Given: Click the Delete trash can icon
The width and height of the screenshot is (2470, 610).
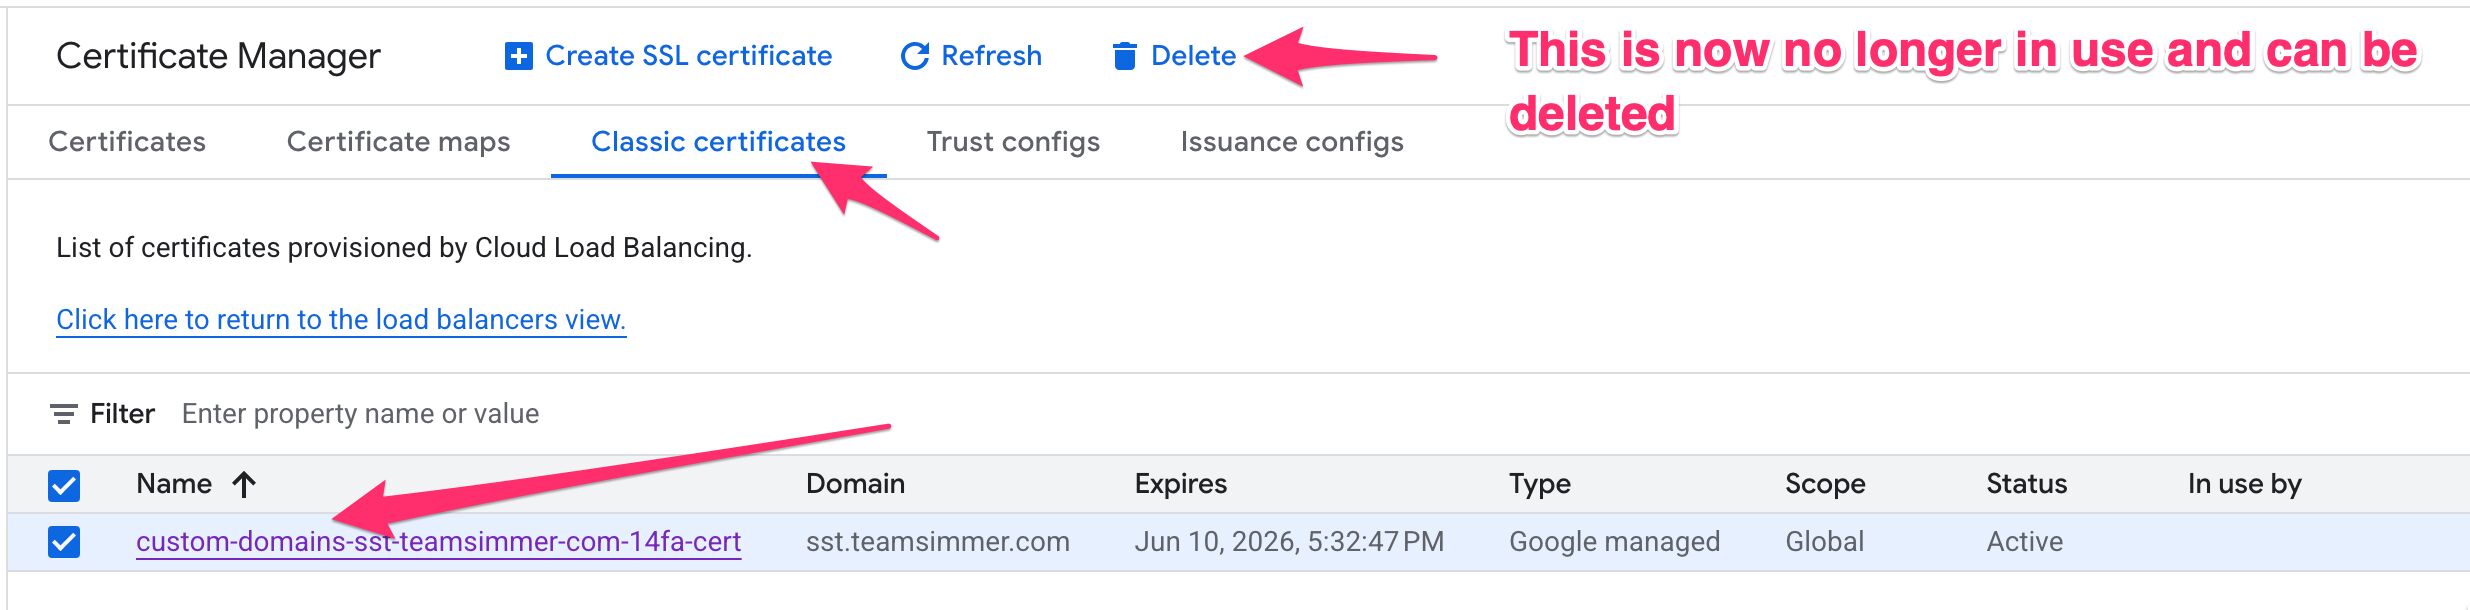Looking at the screenshot, I should 1124,56.
